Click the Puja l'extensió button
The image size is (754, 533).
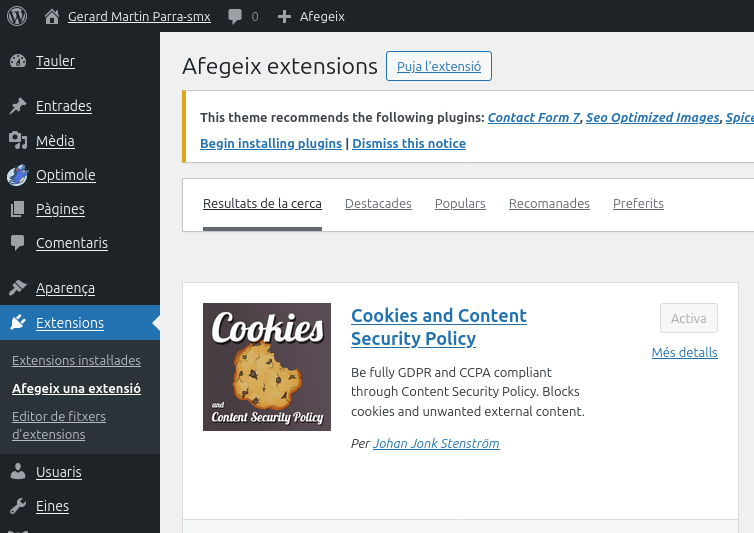coord(439,66)
